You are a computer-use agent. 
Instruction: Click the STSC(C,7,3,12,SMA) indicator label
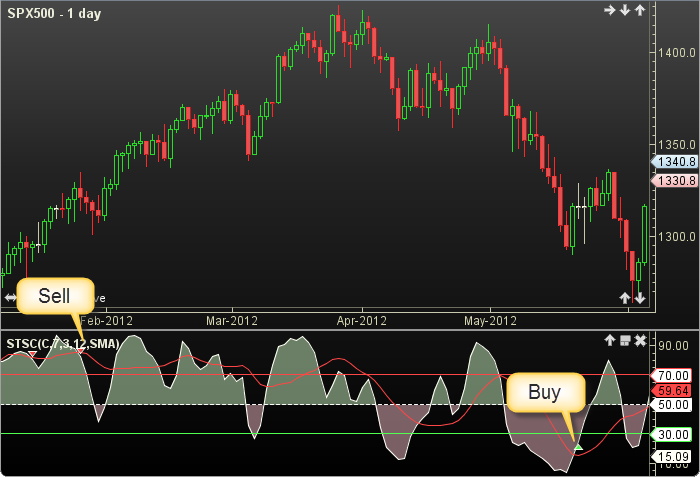pos(62,343)
